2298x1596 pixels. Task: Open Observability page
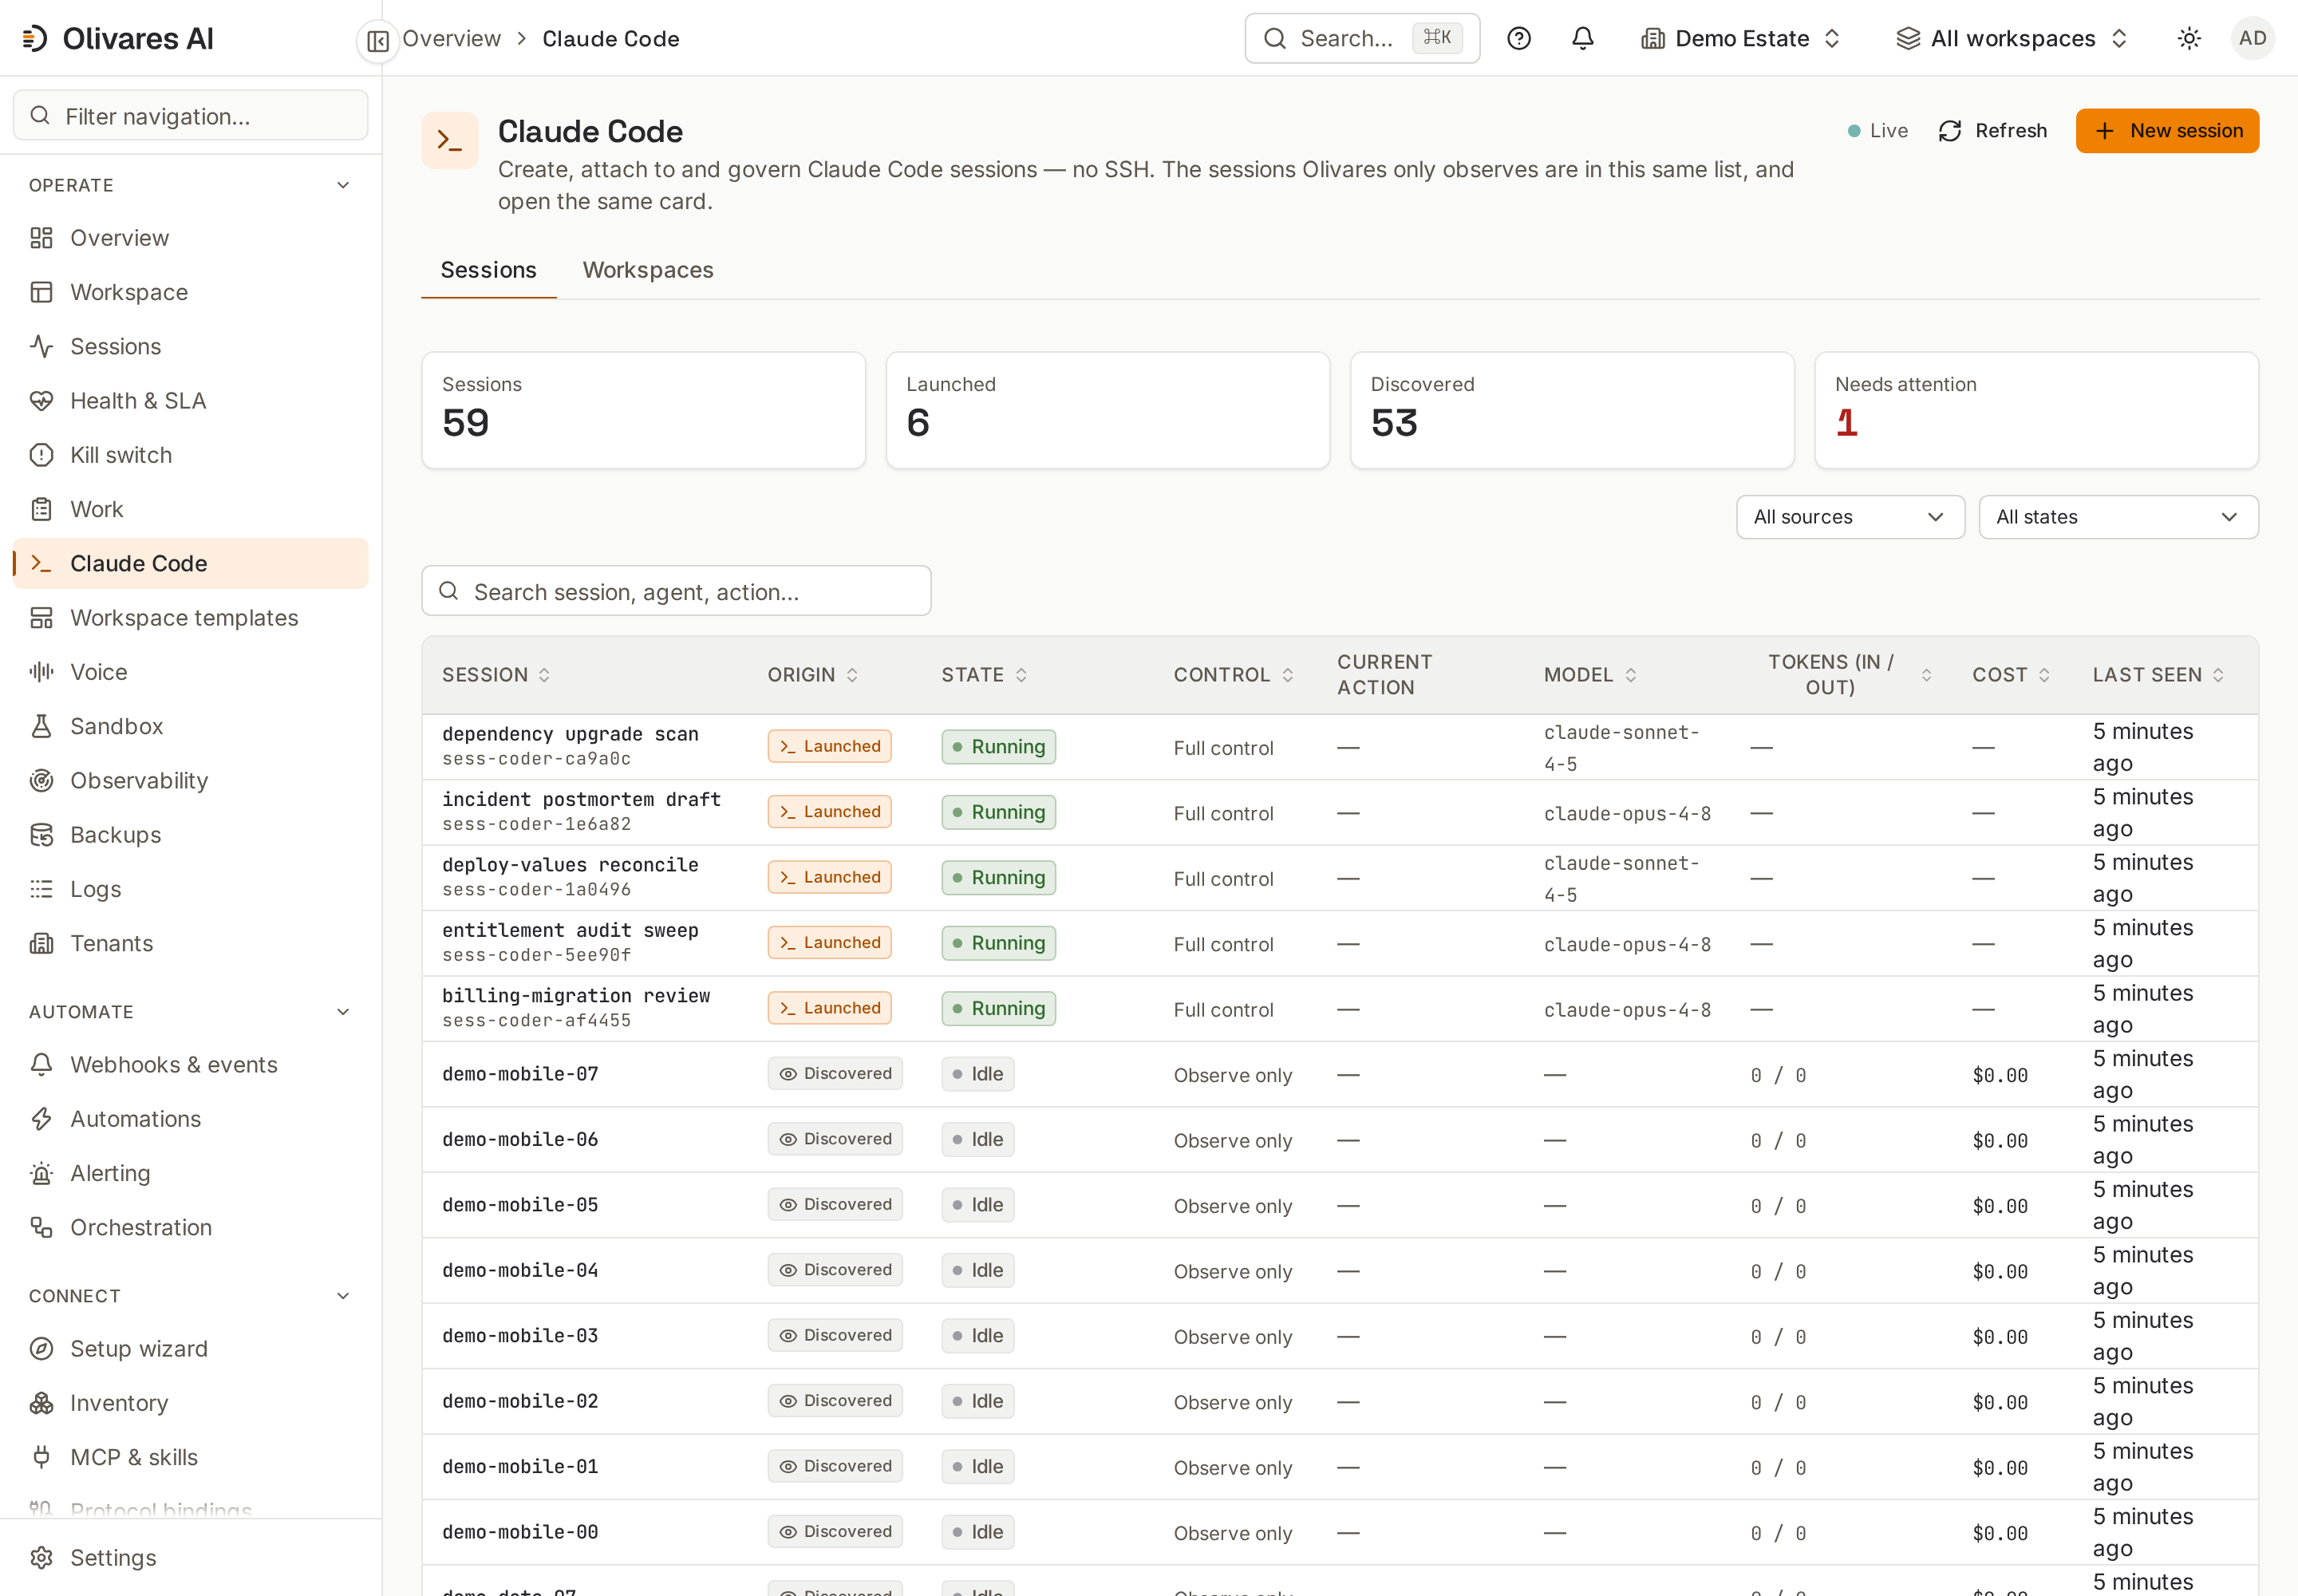pos(190,781)
